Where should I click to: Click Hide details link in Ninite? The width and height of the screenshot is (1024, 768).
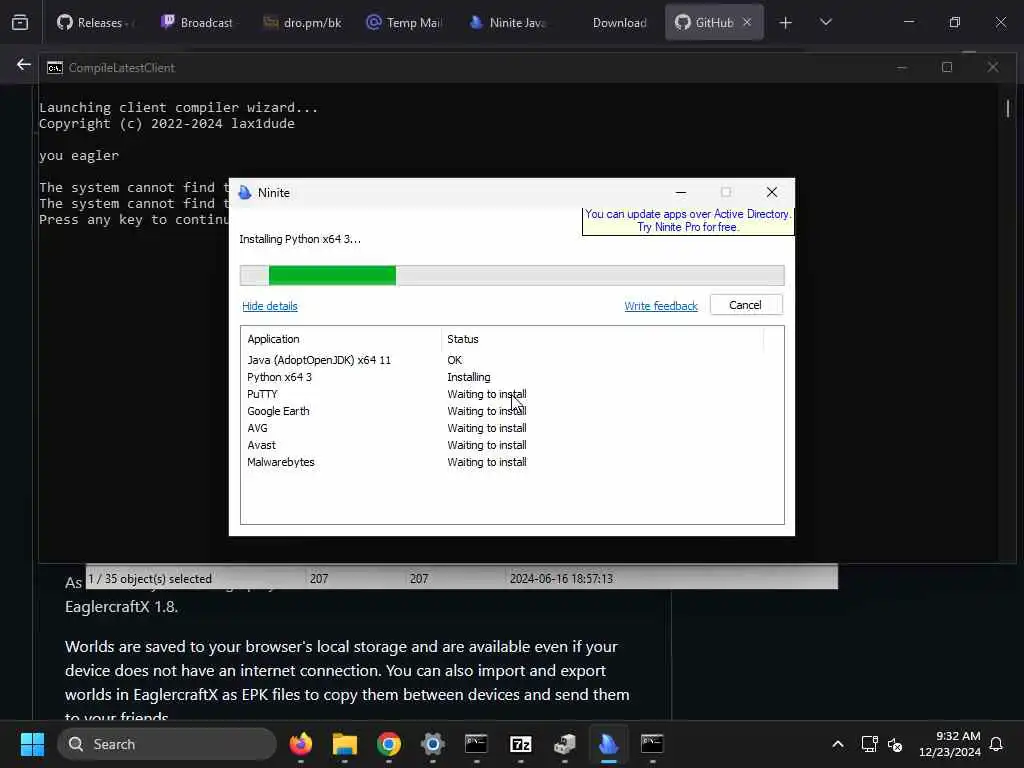pos(270,306)
